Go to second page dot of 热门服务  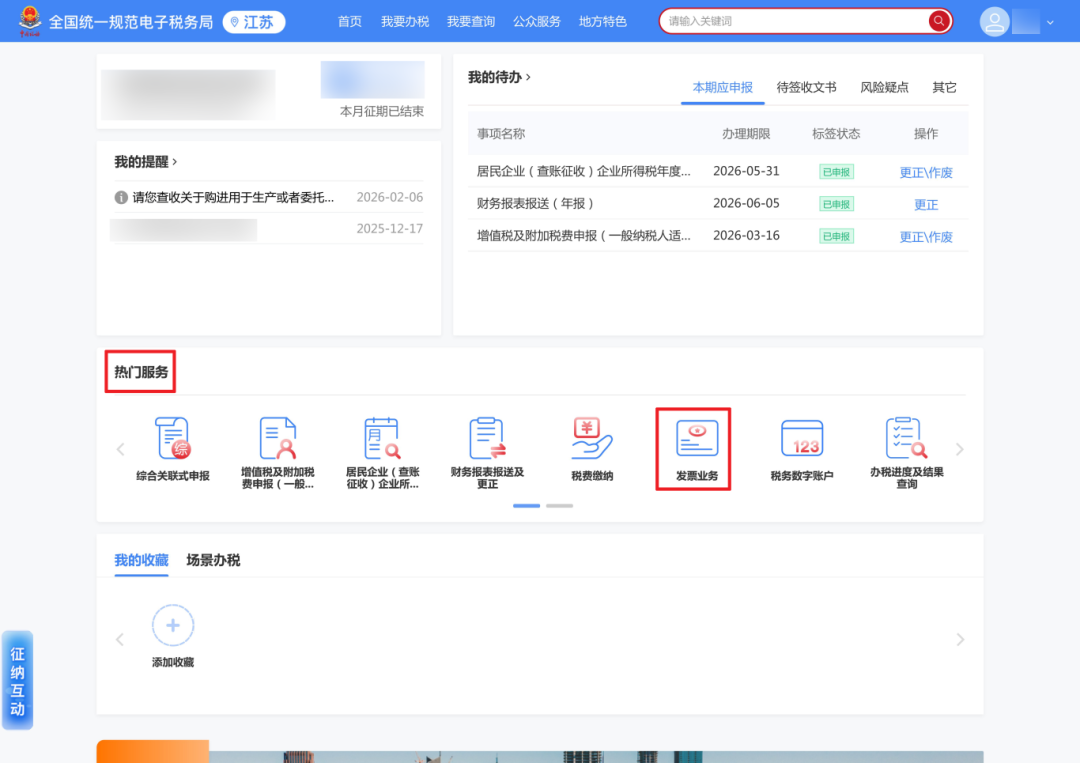tap(559, 505)
